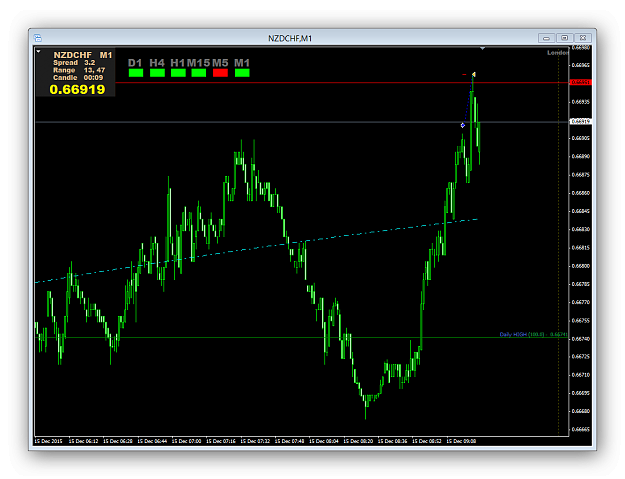The image size is (625, 479).
Task: Click the 0.66800 price axis label
Action: pos(581,266)
